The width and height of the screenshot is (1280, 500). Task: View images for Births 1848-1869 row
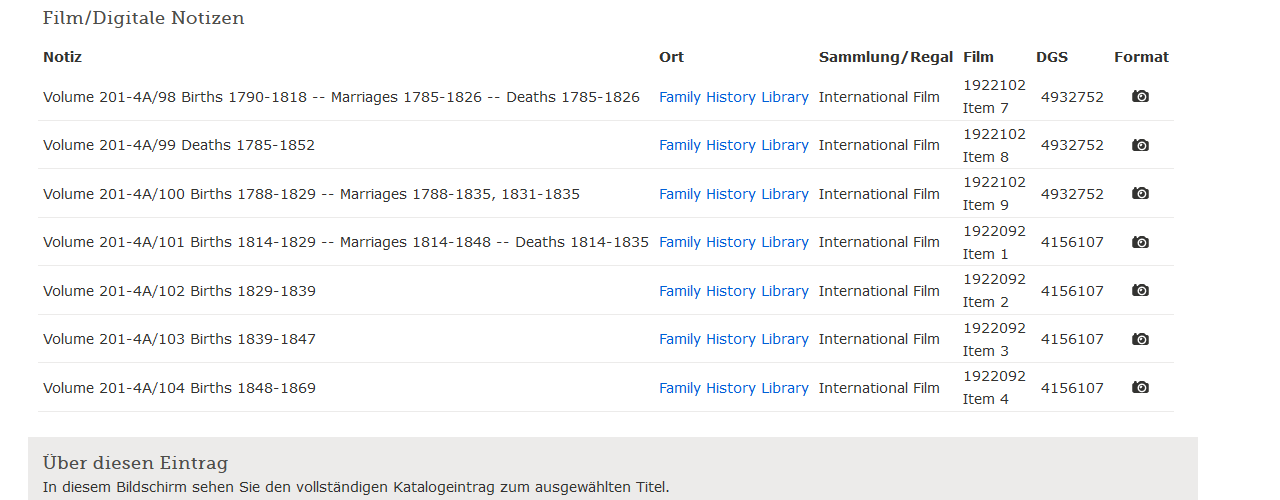[1140, 388]
